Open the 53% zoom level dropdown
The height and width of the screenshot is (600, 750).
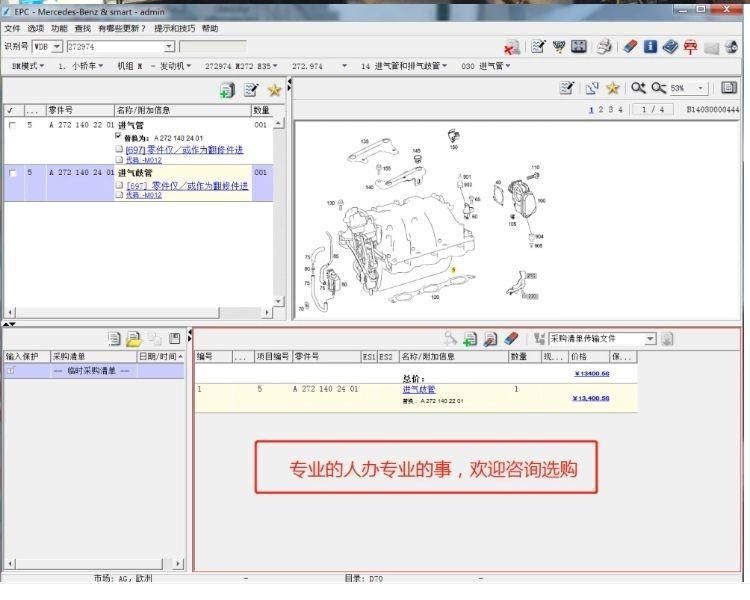pyautogui.click(x=700, y=88)
